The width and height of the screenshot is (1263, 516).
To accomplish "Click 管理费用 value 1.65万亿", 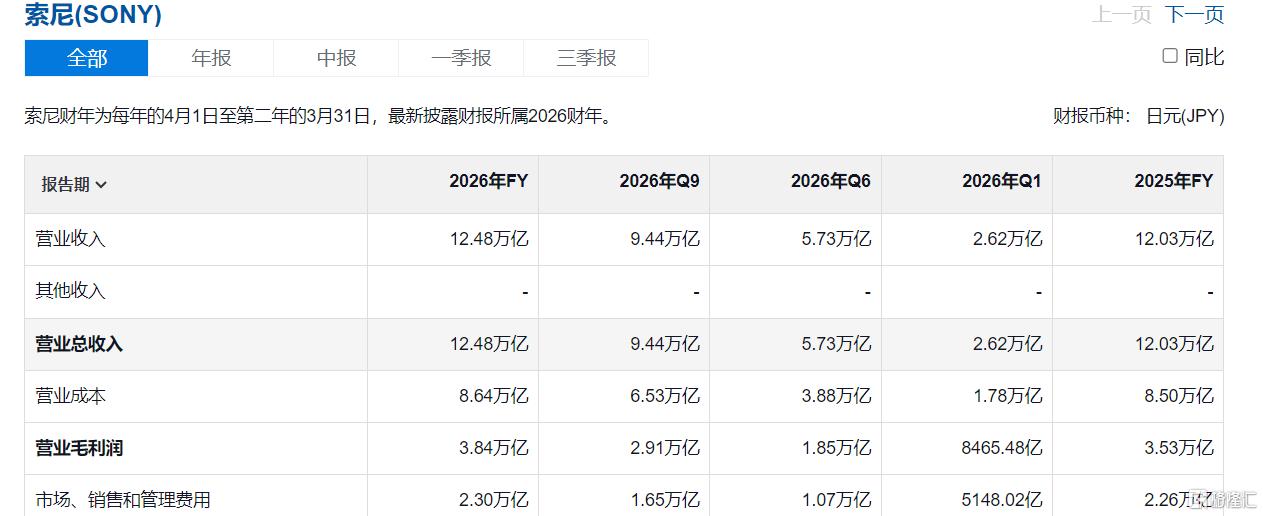I will point(665,500).
